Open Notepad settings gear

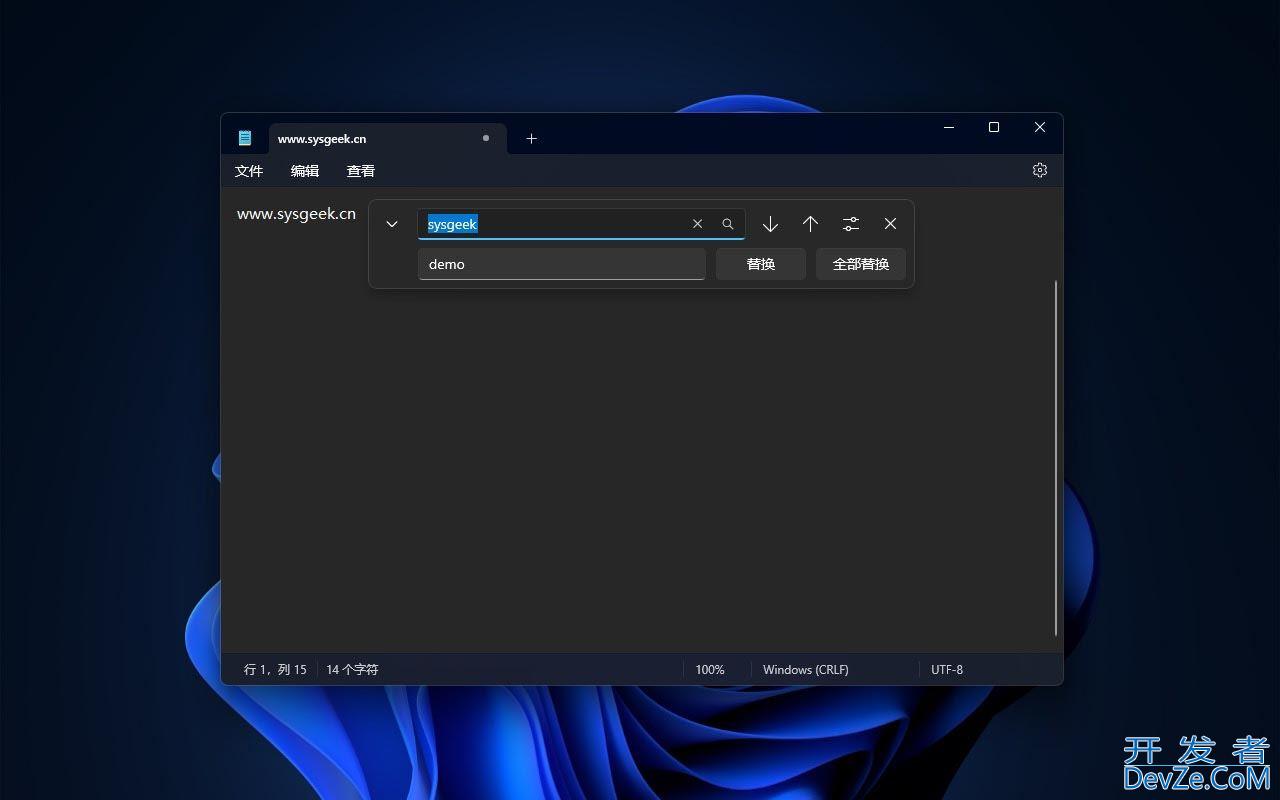tap(1040, 170)
